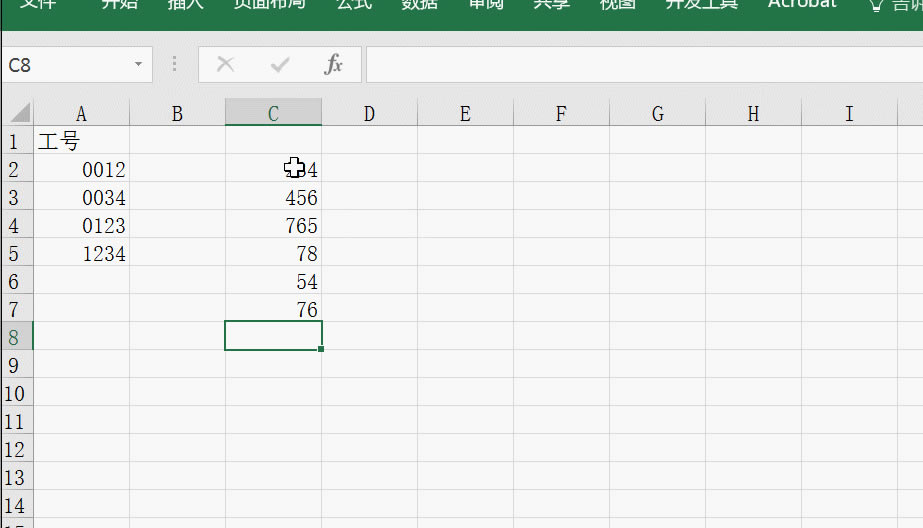923x528 pixels.
Task: Click into the formula bar input
Action: click(644, 64)
